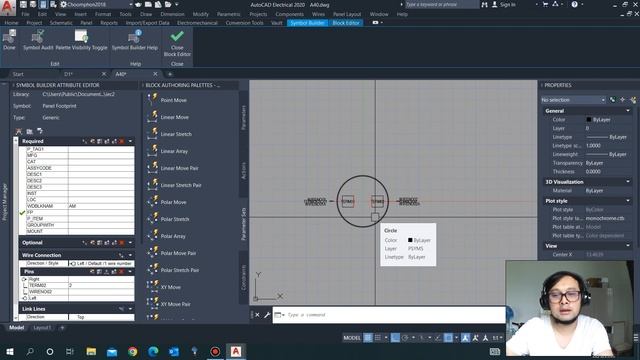The height and width of the screenshot is (360, 640).
Task: Open the Block Editor ribbon tab
Action: pyautogui.click(x=346, y=23)
